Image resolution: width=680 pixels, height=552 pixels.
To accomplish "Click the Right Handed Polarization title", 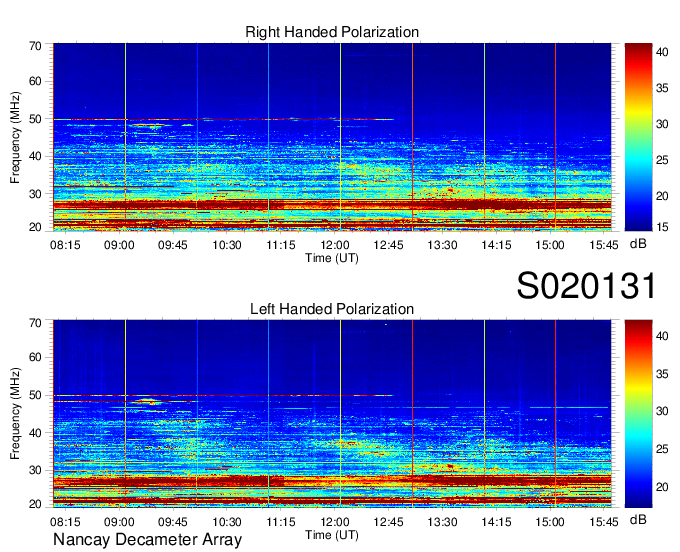I will coord(332,32).
